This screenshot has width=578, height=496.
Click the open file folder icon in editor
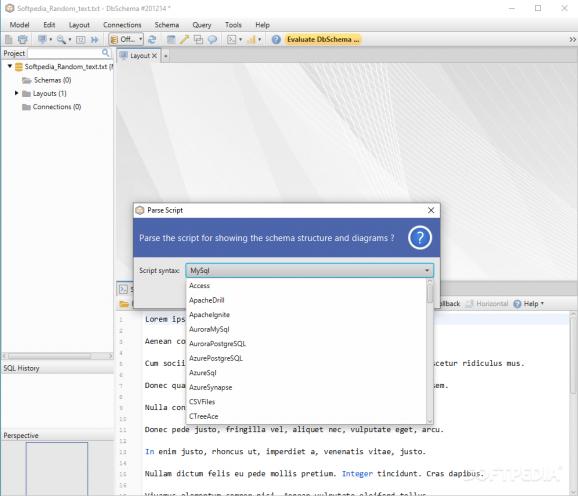coord(124,304)
